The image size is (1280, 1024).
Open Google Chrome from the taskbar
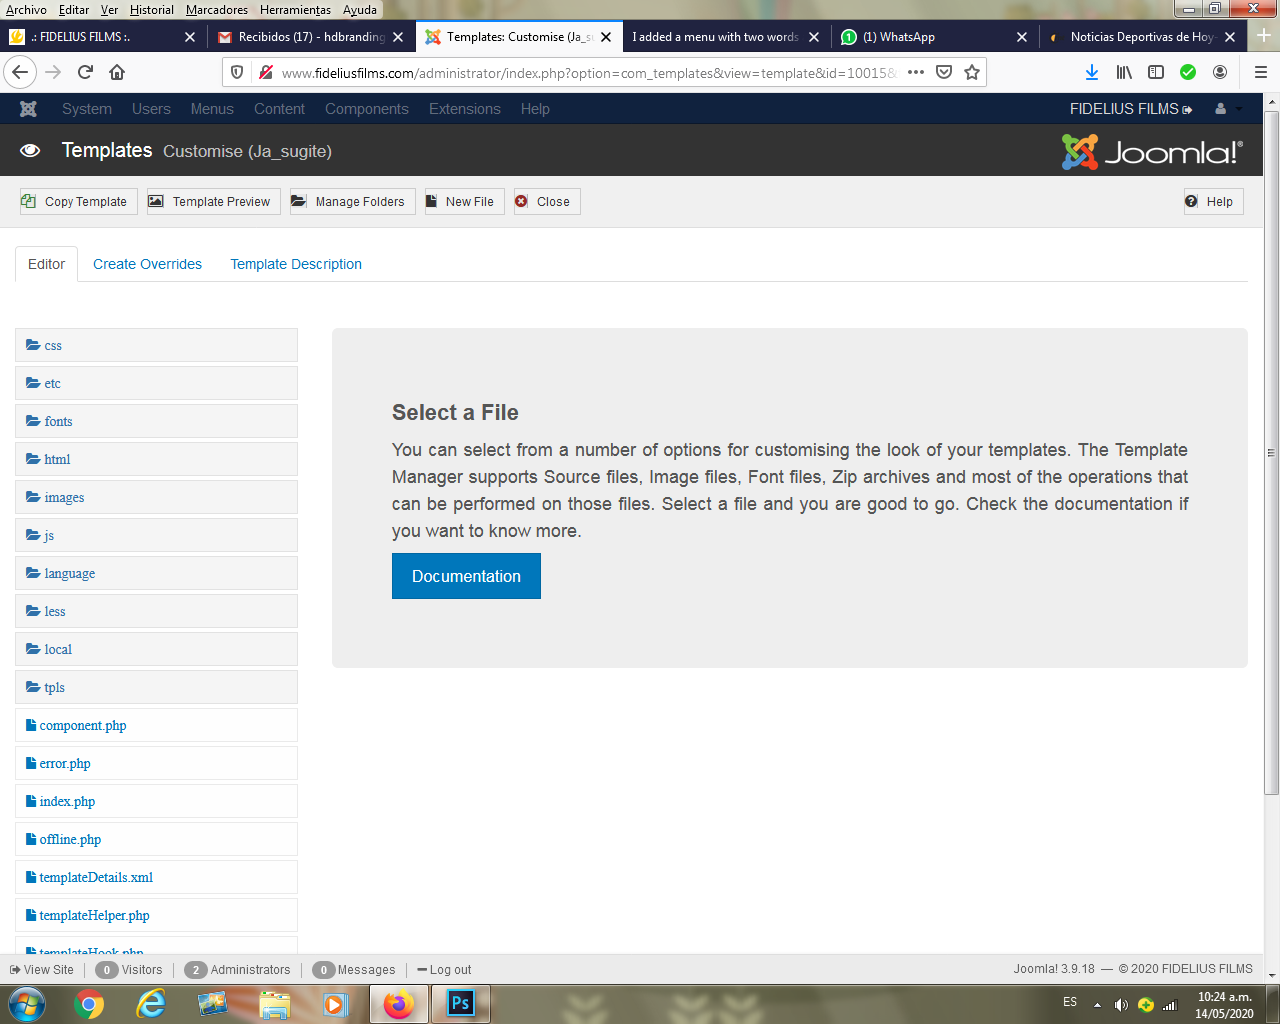click(x=89, y=1003)
